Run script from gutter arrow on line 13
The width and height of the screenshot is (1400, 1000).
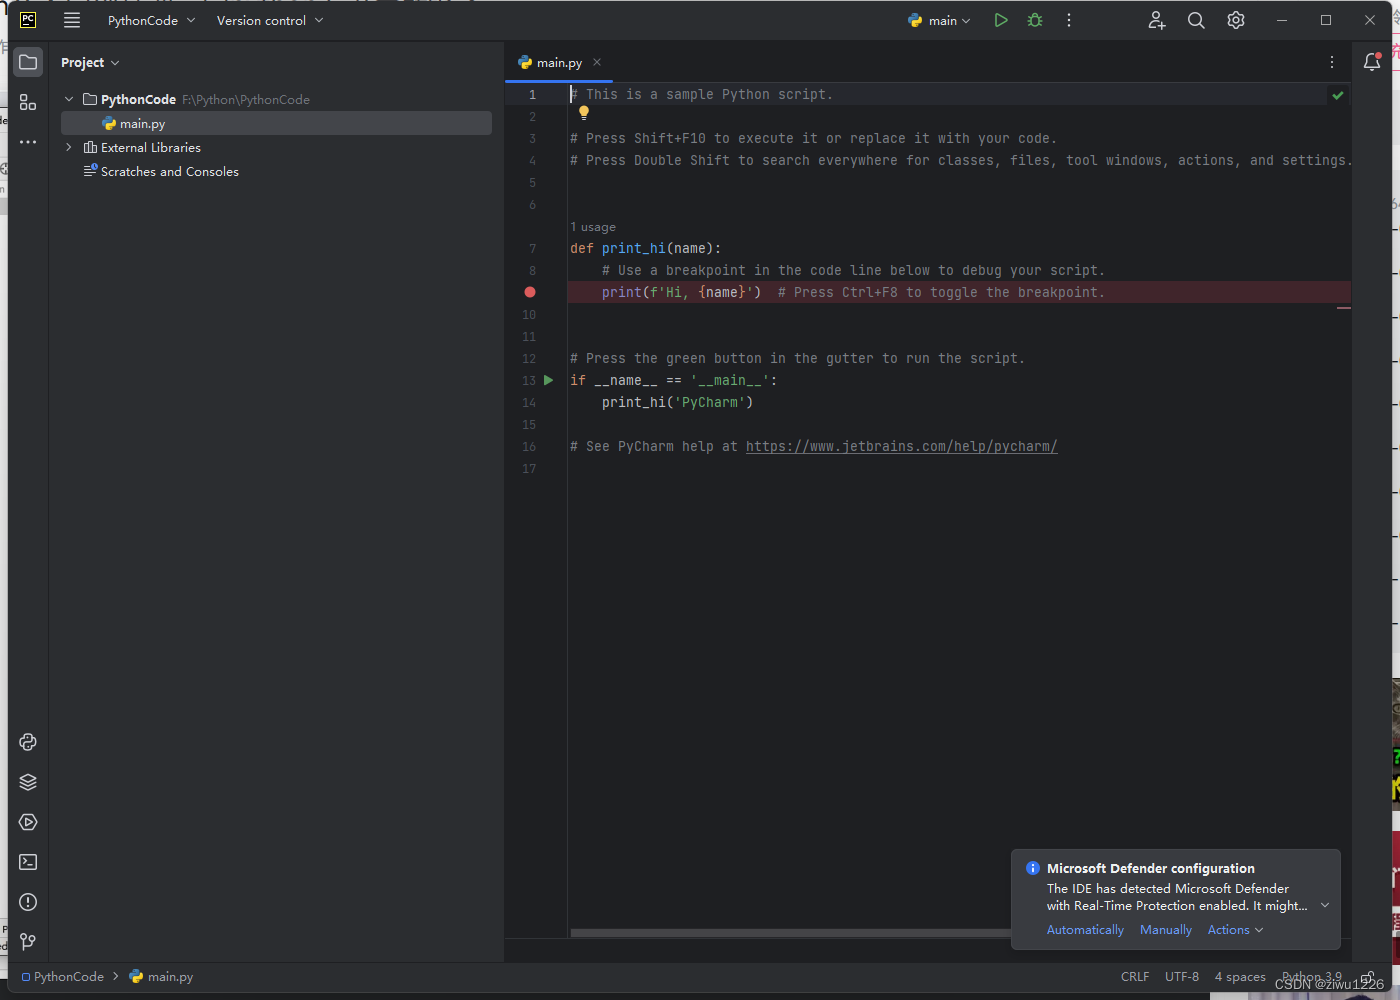click(x=548, y=380)
